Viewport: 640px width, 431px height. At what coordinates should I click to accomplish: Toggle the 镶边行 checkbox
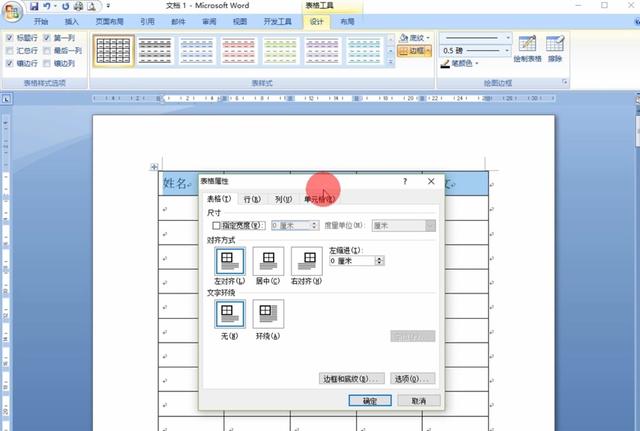click(x=10, y=63)
